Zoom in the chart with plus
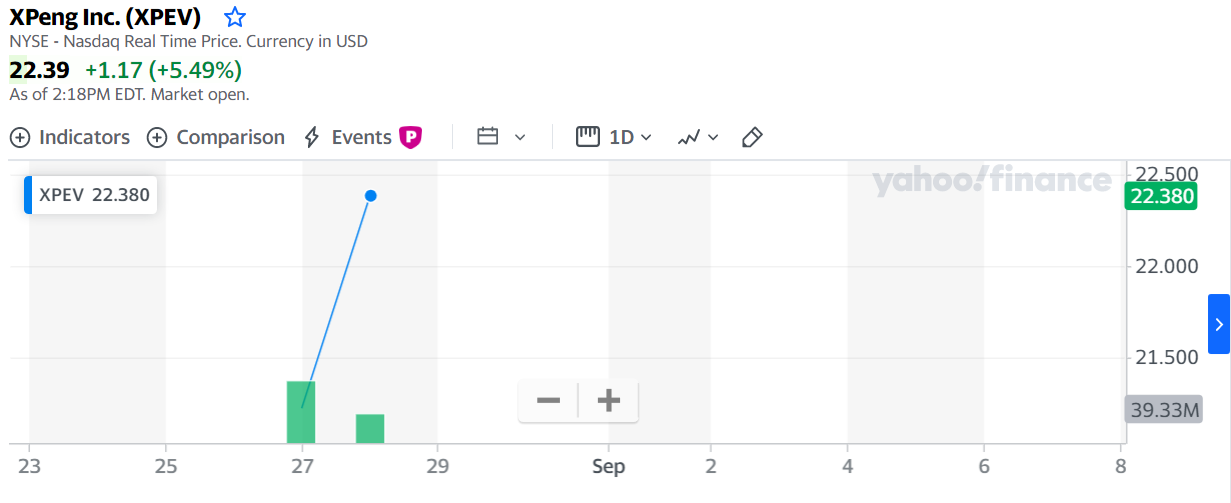1231x503 pixels. tap(609, 401)
